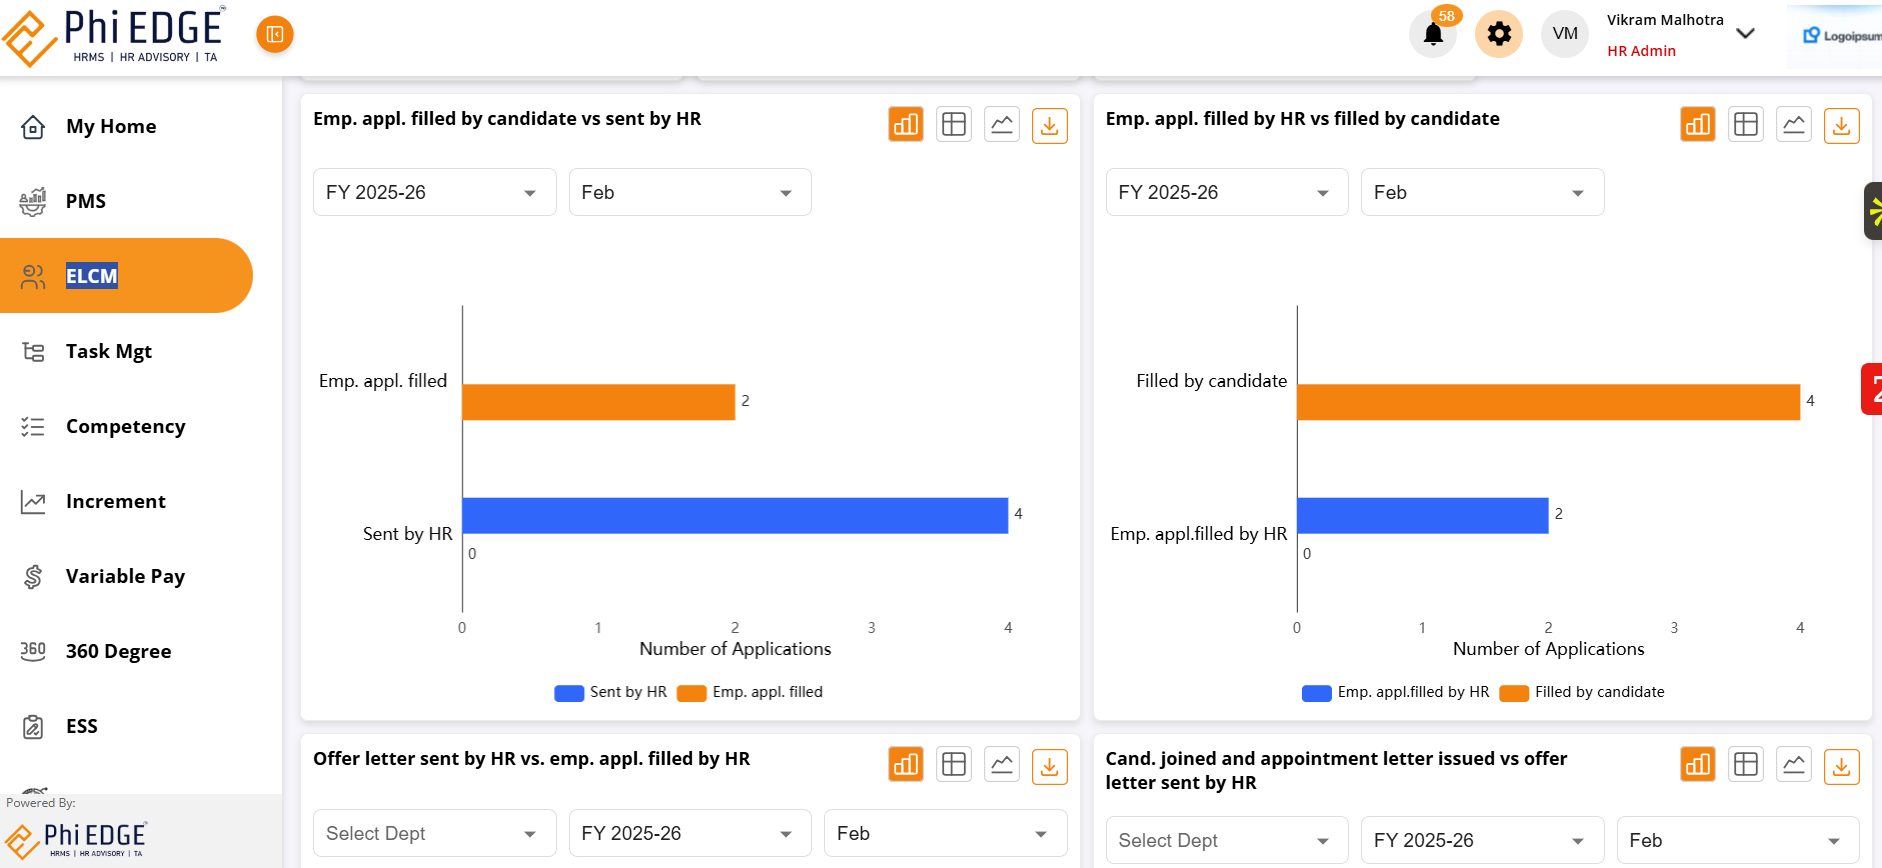1882x868 pixels.
Task: Open Feb month dropdown in second chart
Action: 1481,192
